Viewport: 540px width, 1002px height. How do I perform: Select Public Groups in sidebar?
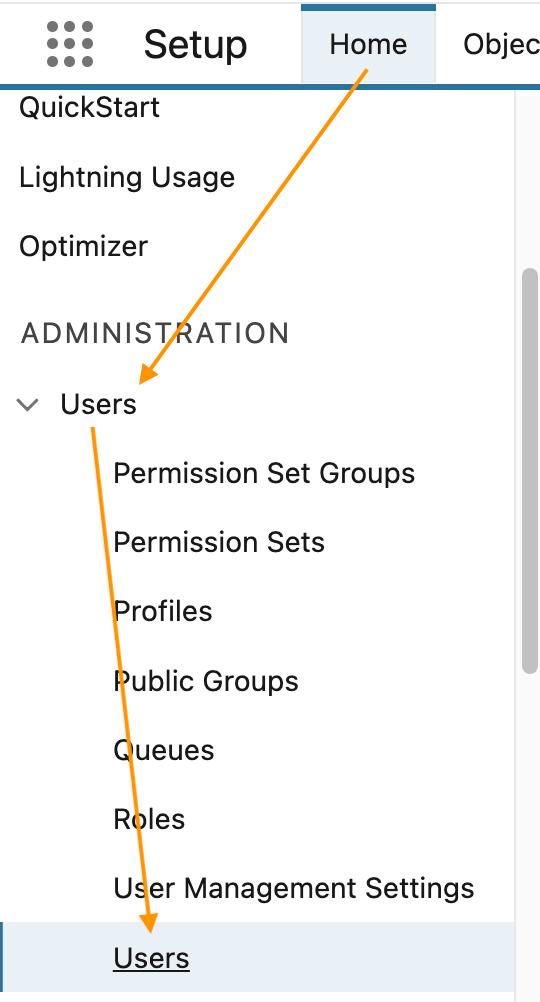206,681
